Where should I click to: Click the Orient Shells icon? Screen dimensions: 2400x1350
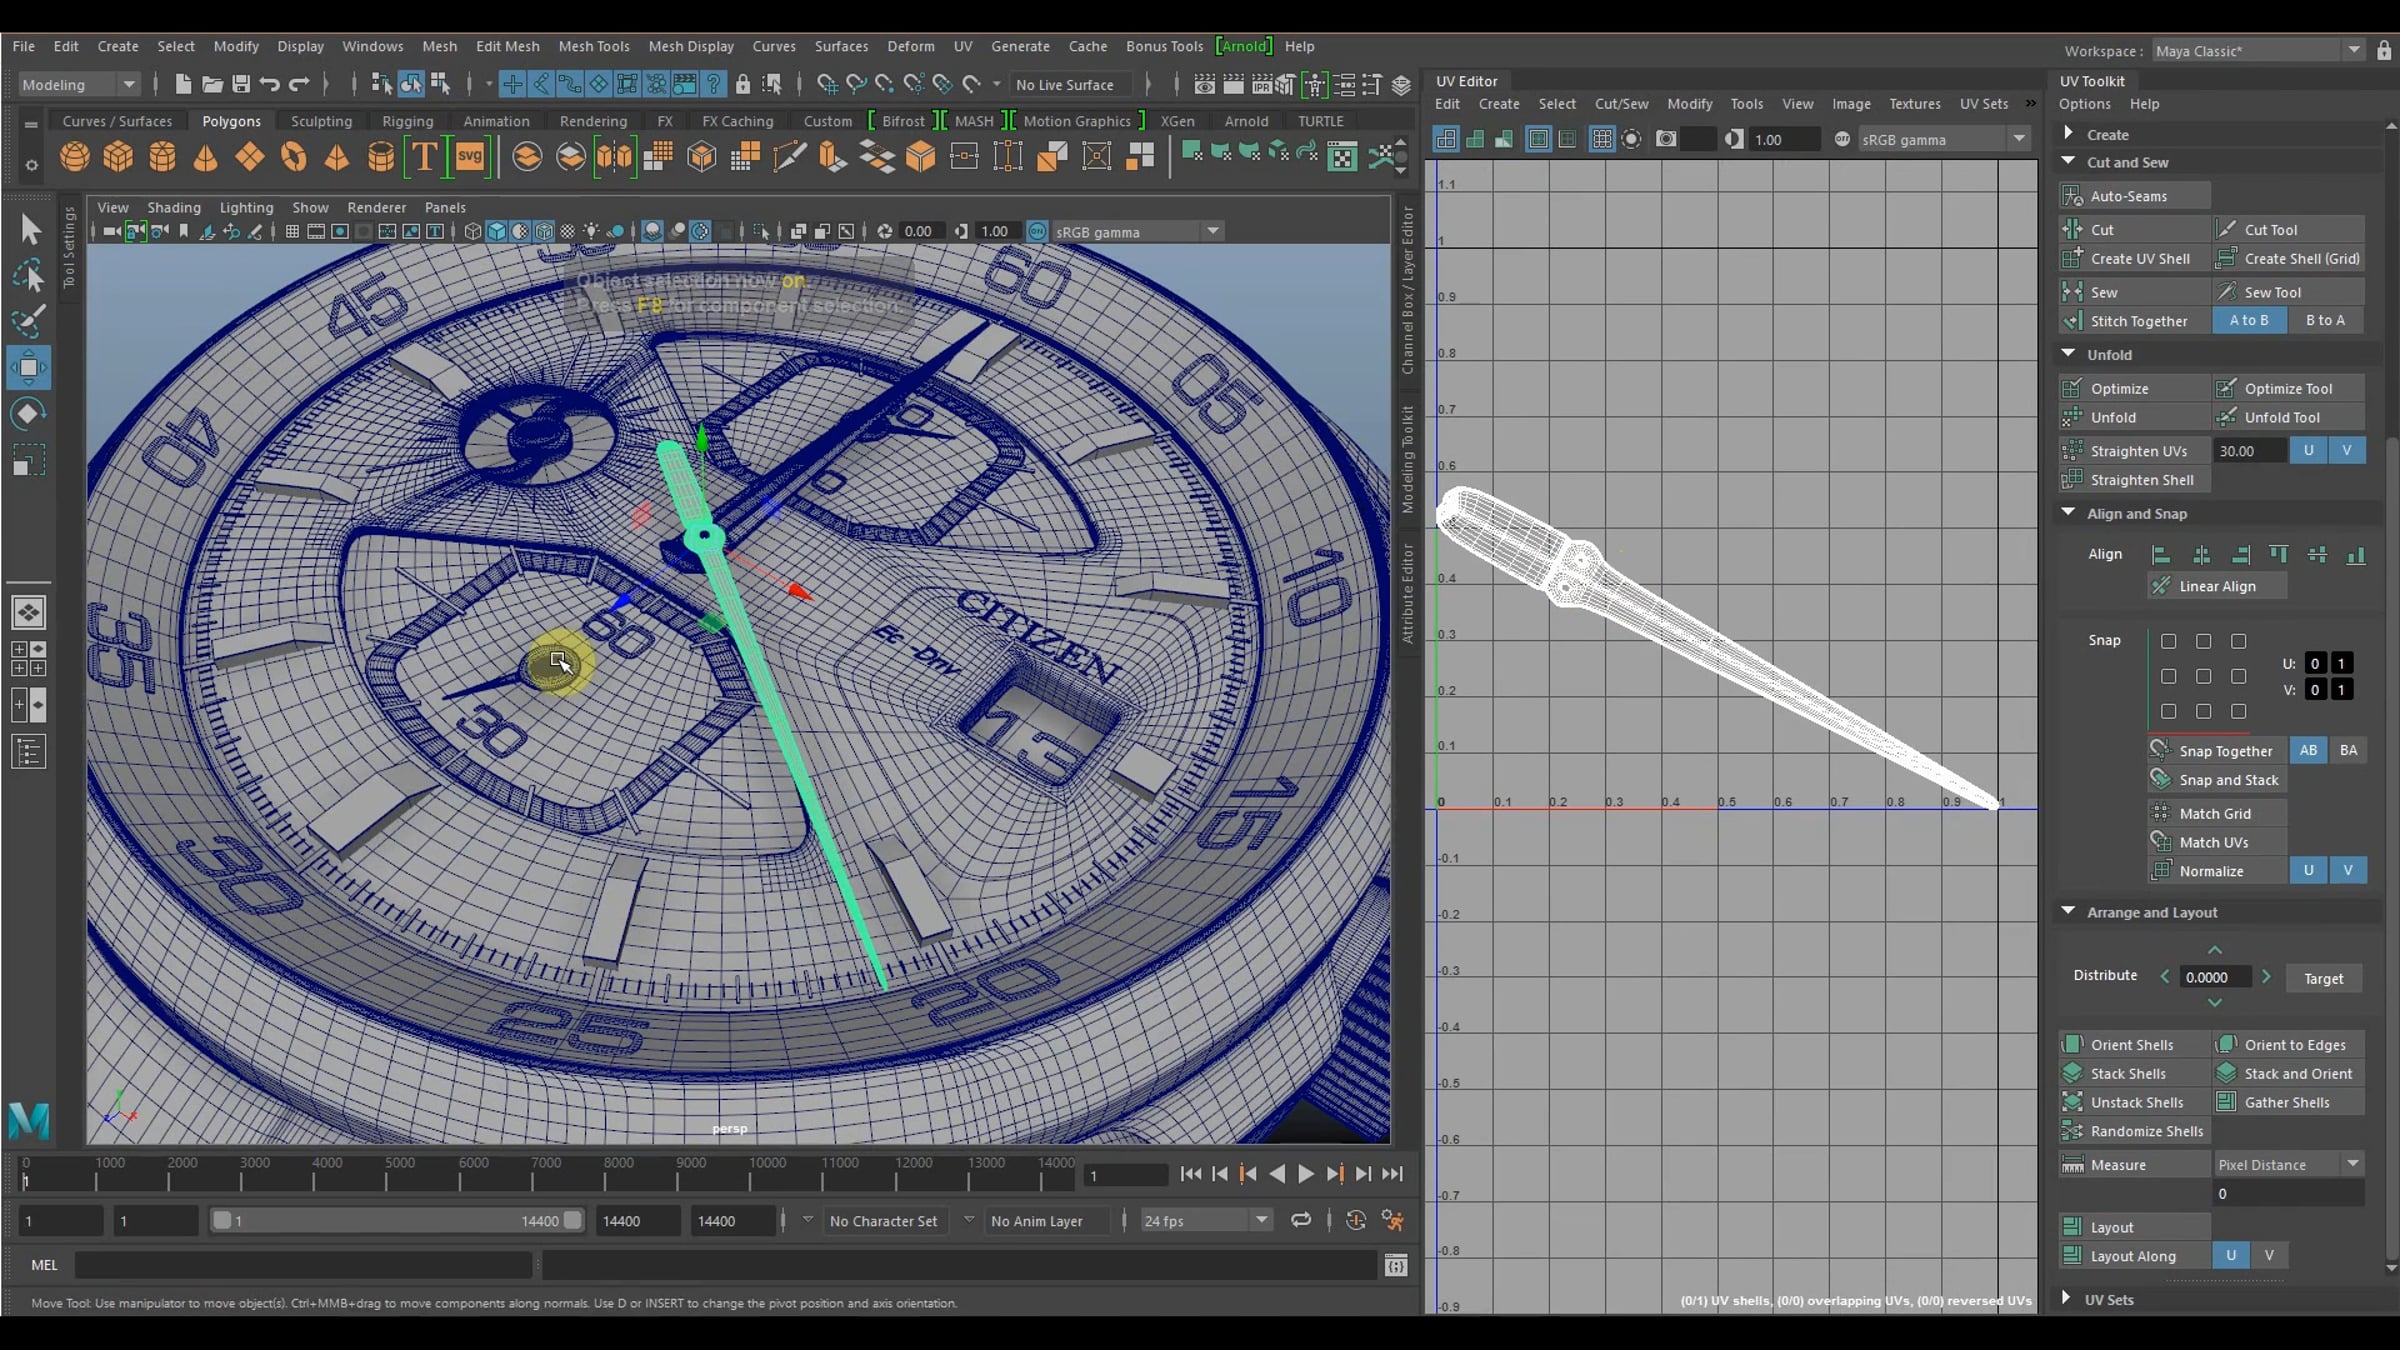click(2072, 1044)
